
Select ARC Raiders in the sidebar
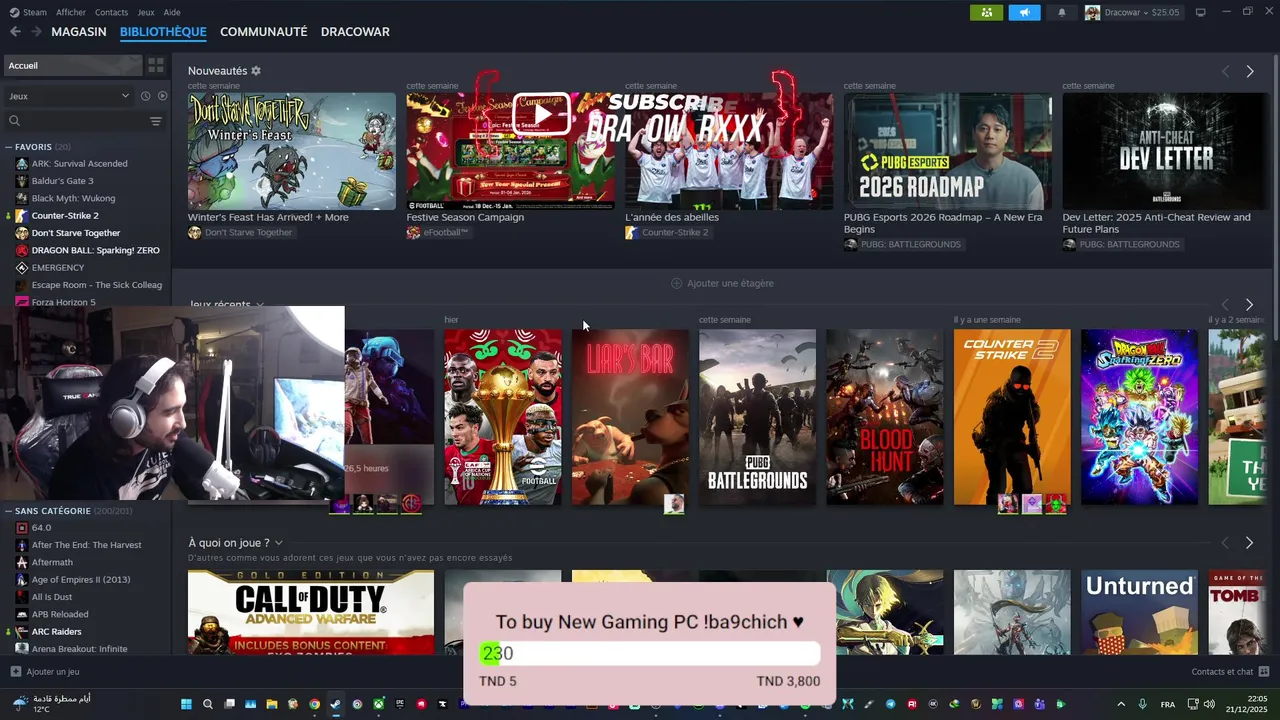click(56, 632)
